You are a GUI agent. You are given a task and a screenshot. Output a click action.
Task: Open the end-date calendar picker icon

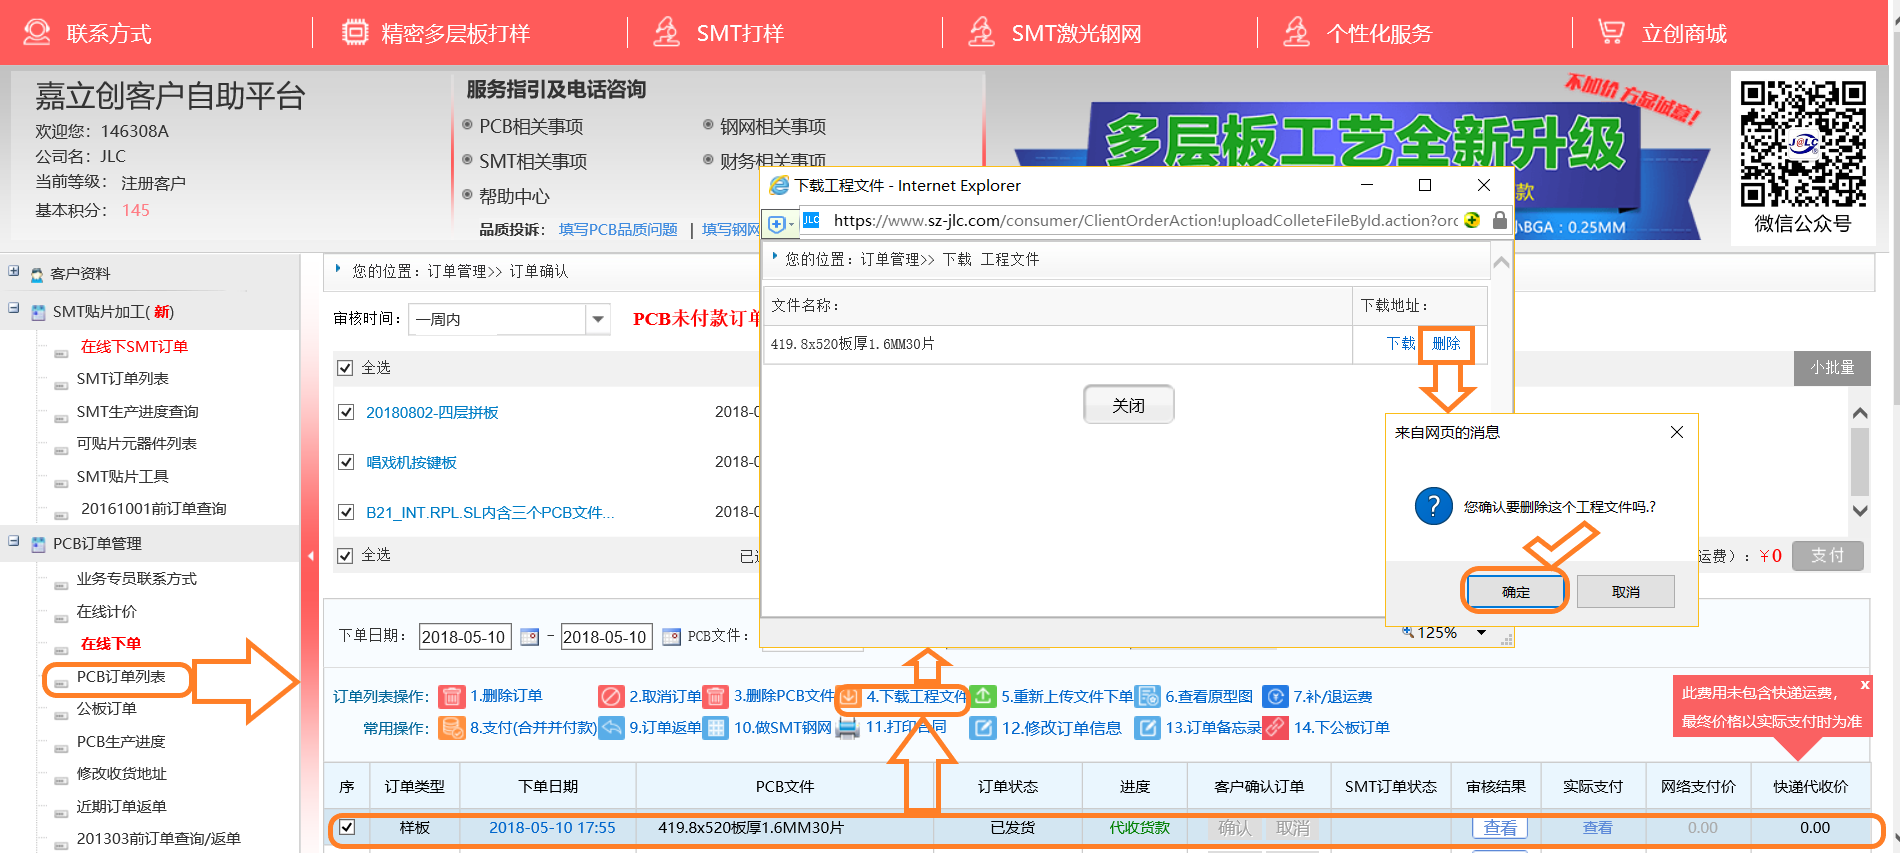click(671, 637)
